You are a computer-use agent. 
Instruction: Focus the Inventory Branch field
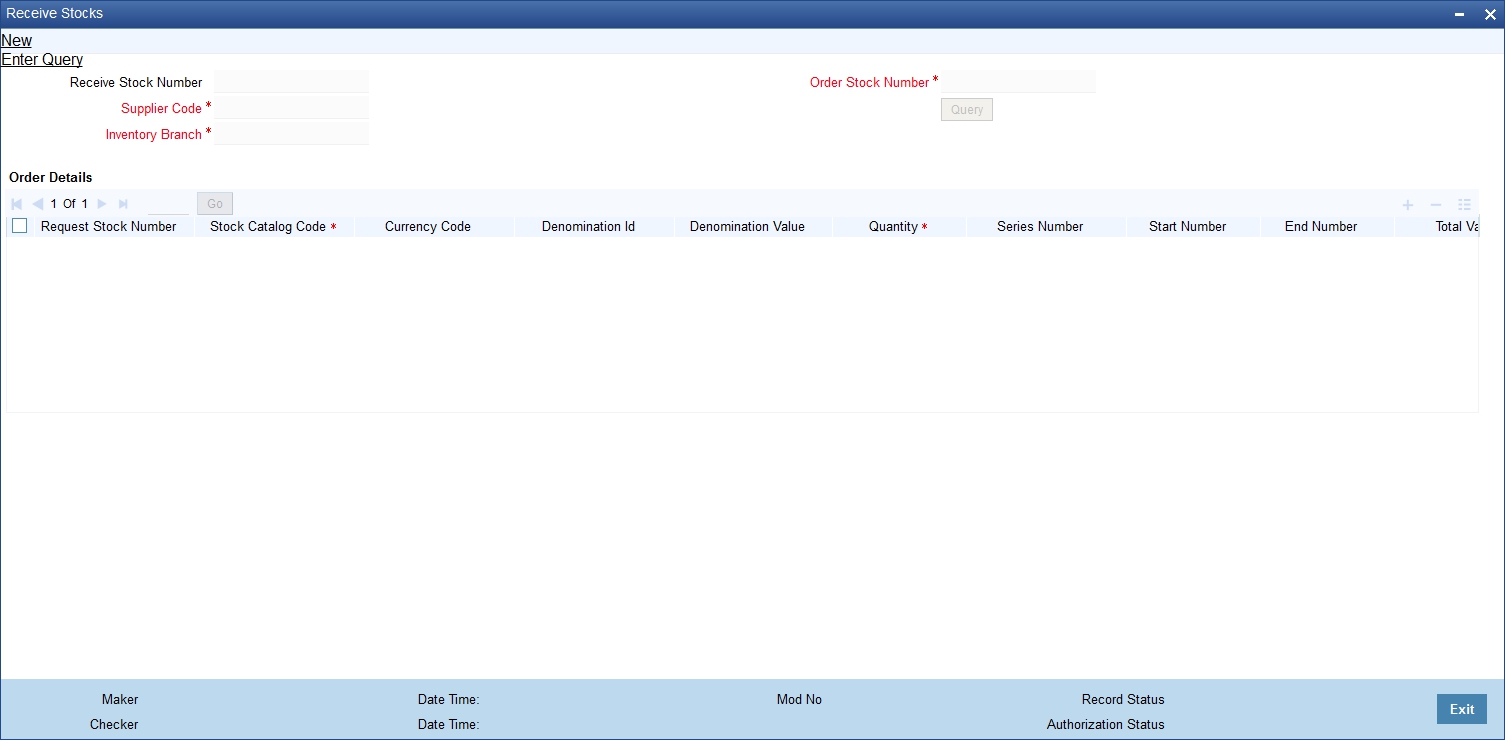click(x=292, y=134)
